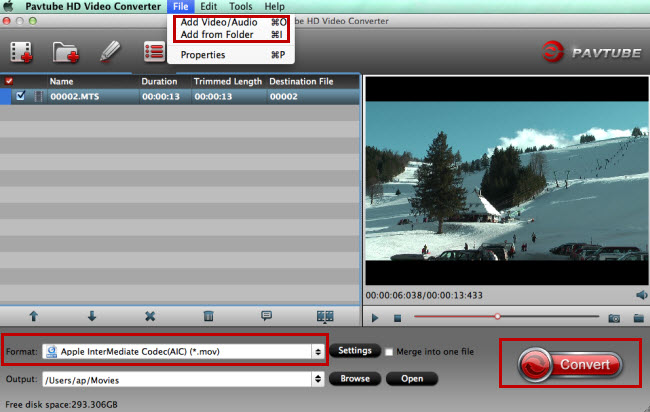Open the Tools menu
650x412 pixels.
click(240, 6)
